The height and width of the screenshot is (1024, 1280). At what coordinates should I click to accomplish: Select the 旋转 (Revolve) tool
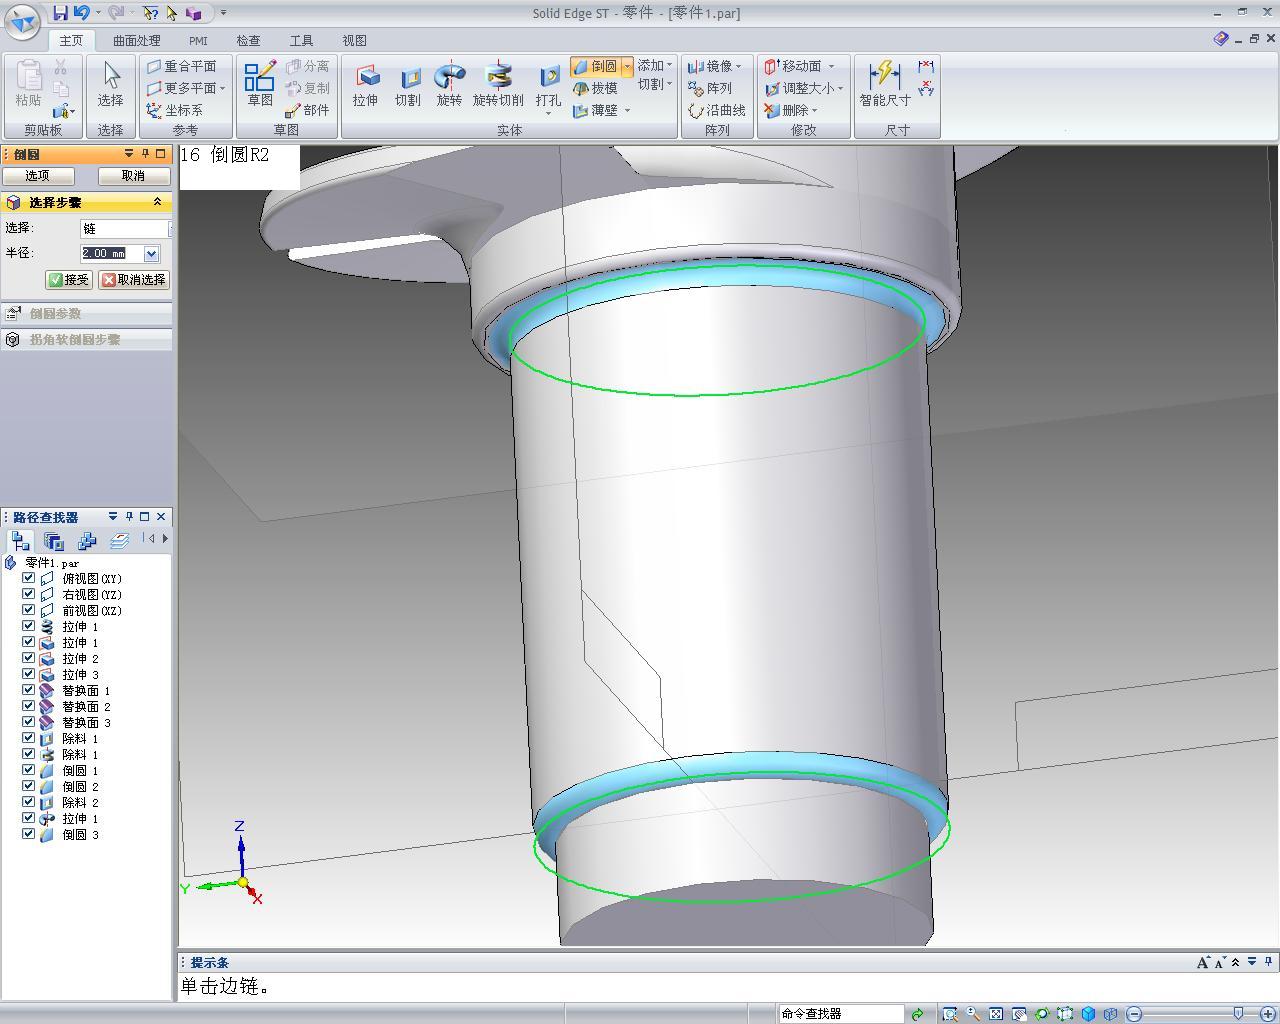point(450,86)
